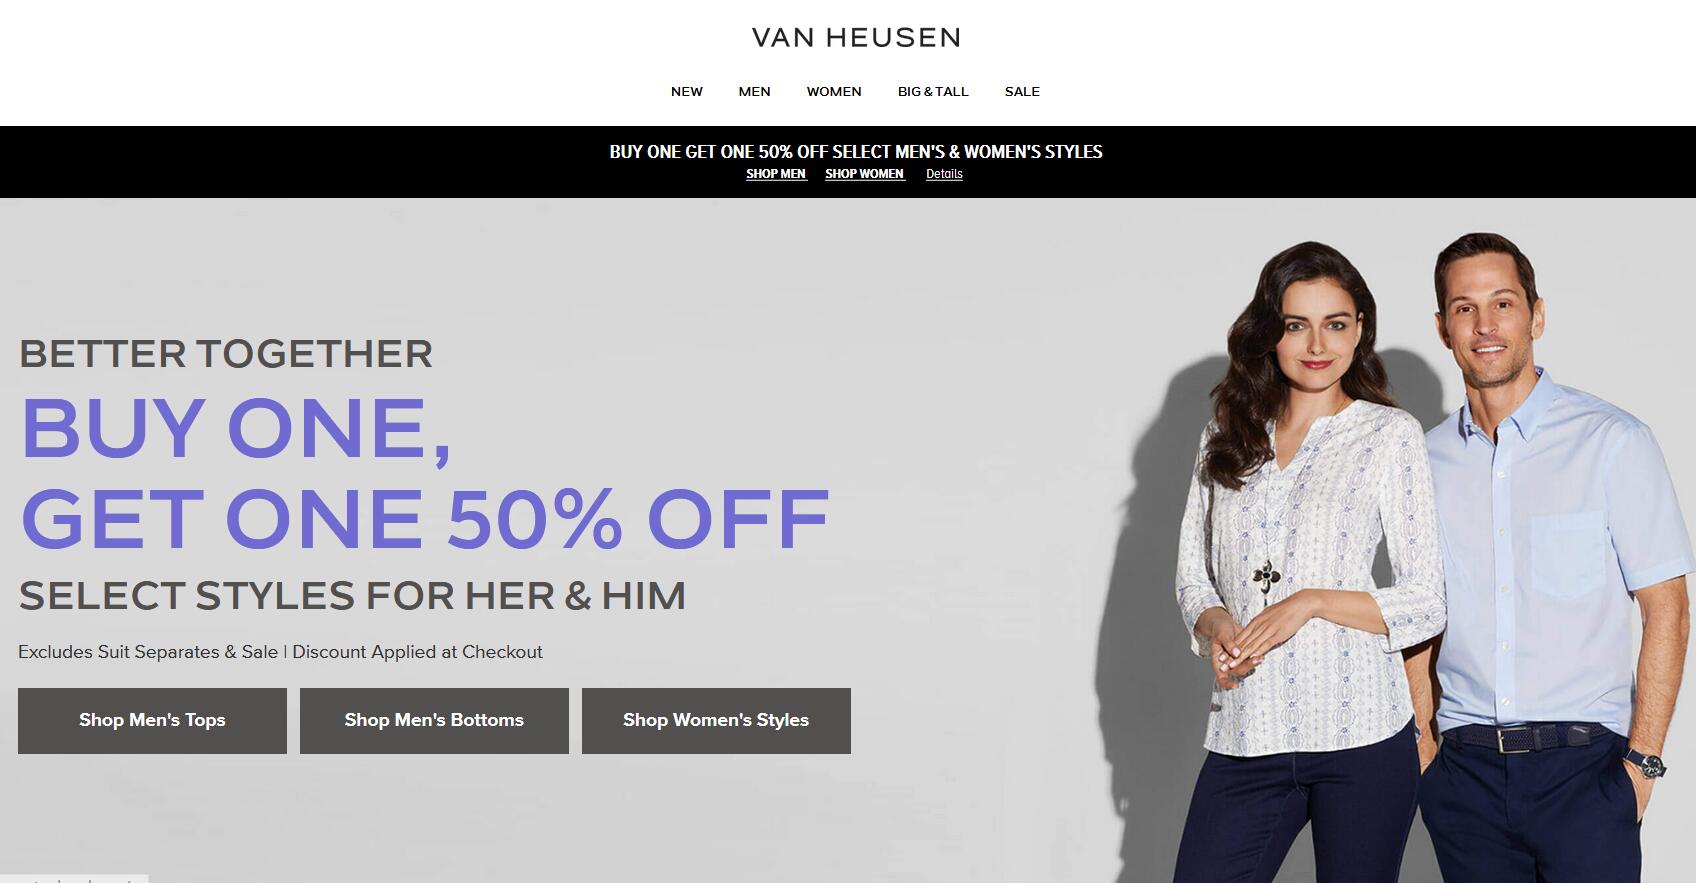Screen dimensions: 1696x883
Task: Click the purple Buy One, Get One 50% Off headline
Action: point(425,473)
